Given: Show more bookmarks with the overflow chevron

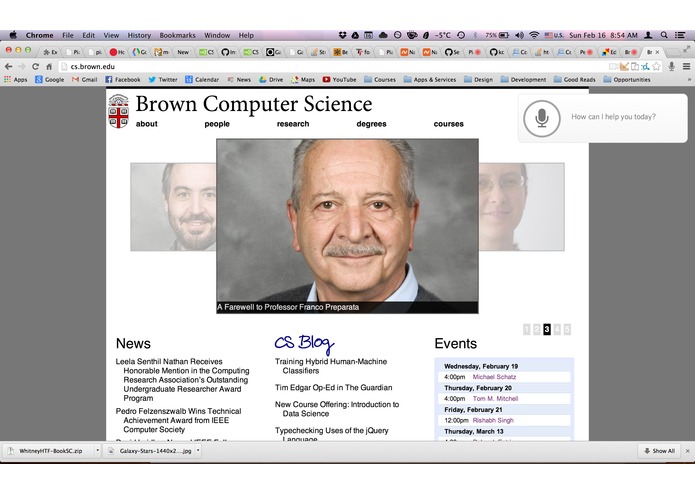Looking at the screenshot, I should 689,80.
